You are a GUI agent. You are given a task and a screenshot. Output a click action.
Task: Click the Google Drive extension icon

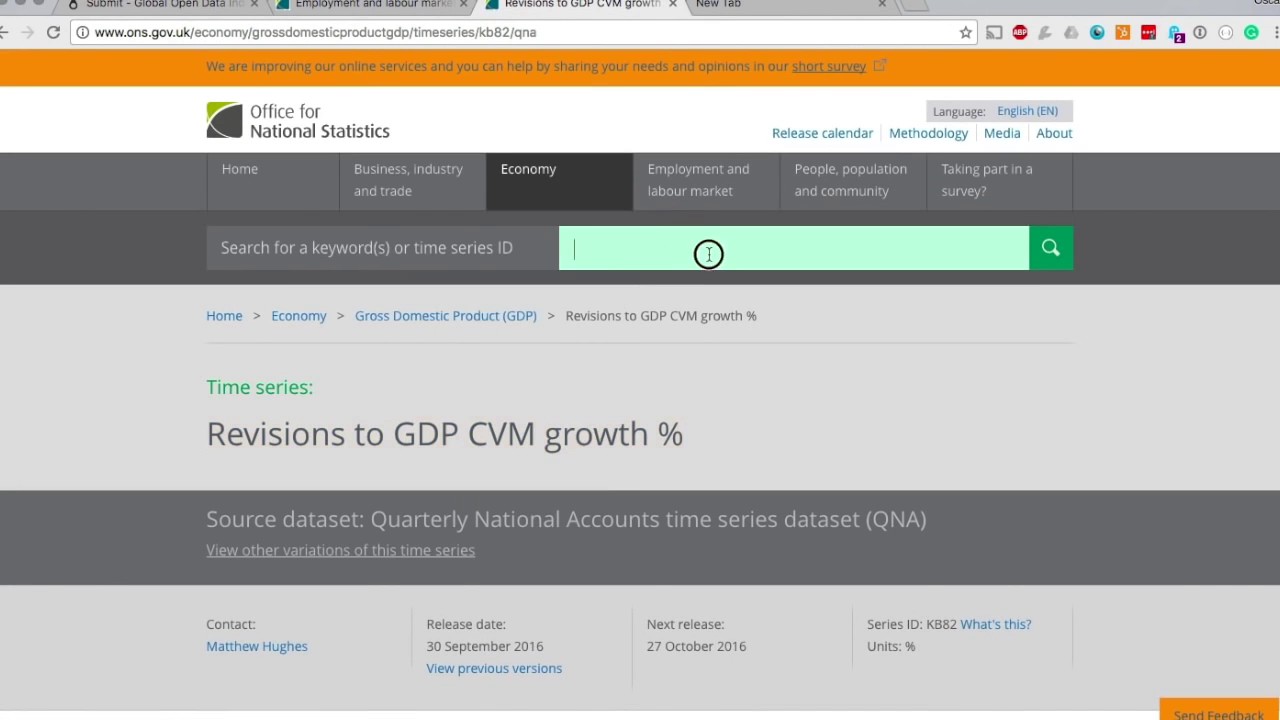[x=1071, y=32]
